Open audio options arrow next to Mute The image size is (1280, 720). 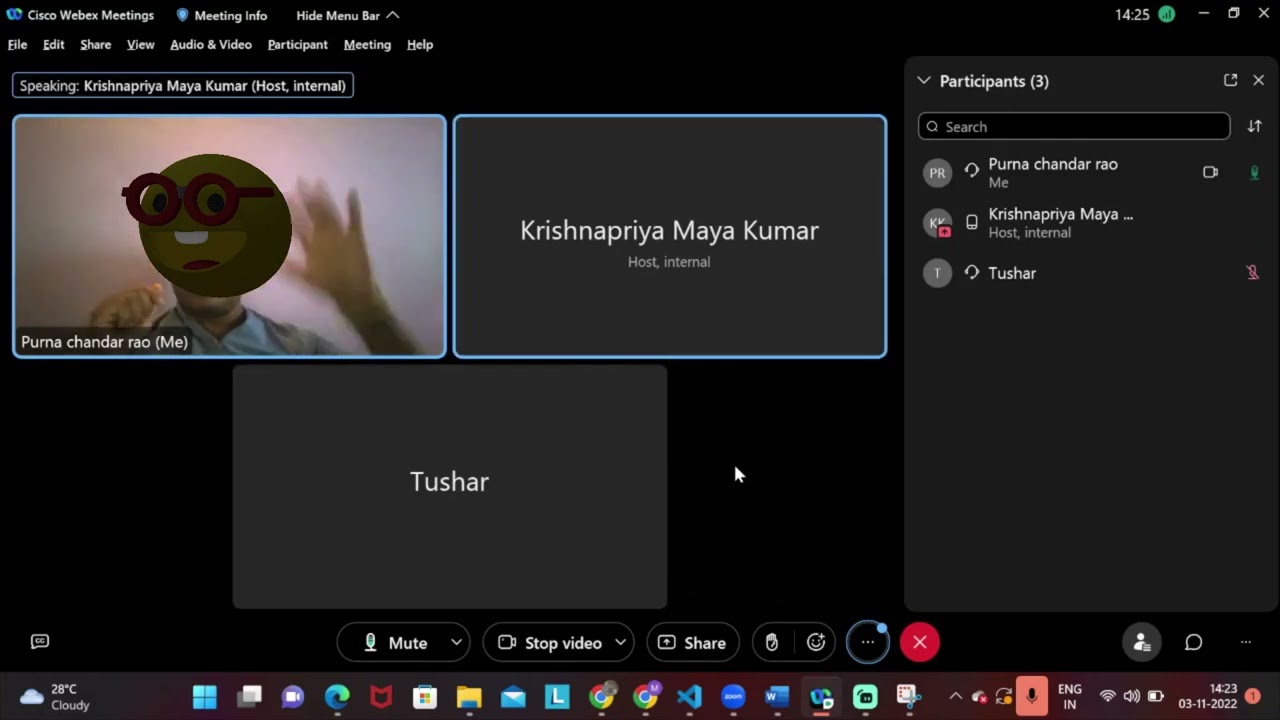pyautogui.click(x=457, y=643)
